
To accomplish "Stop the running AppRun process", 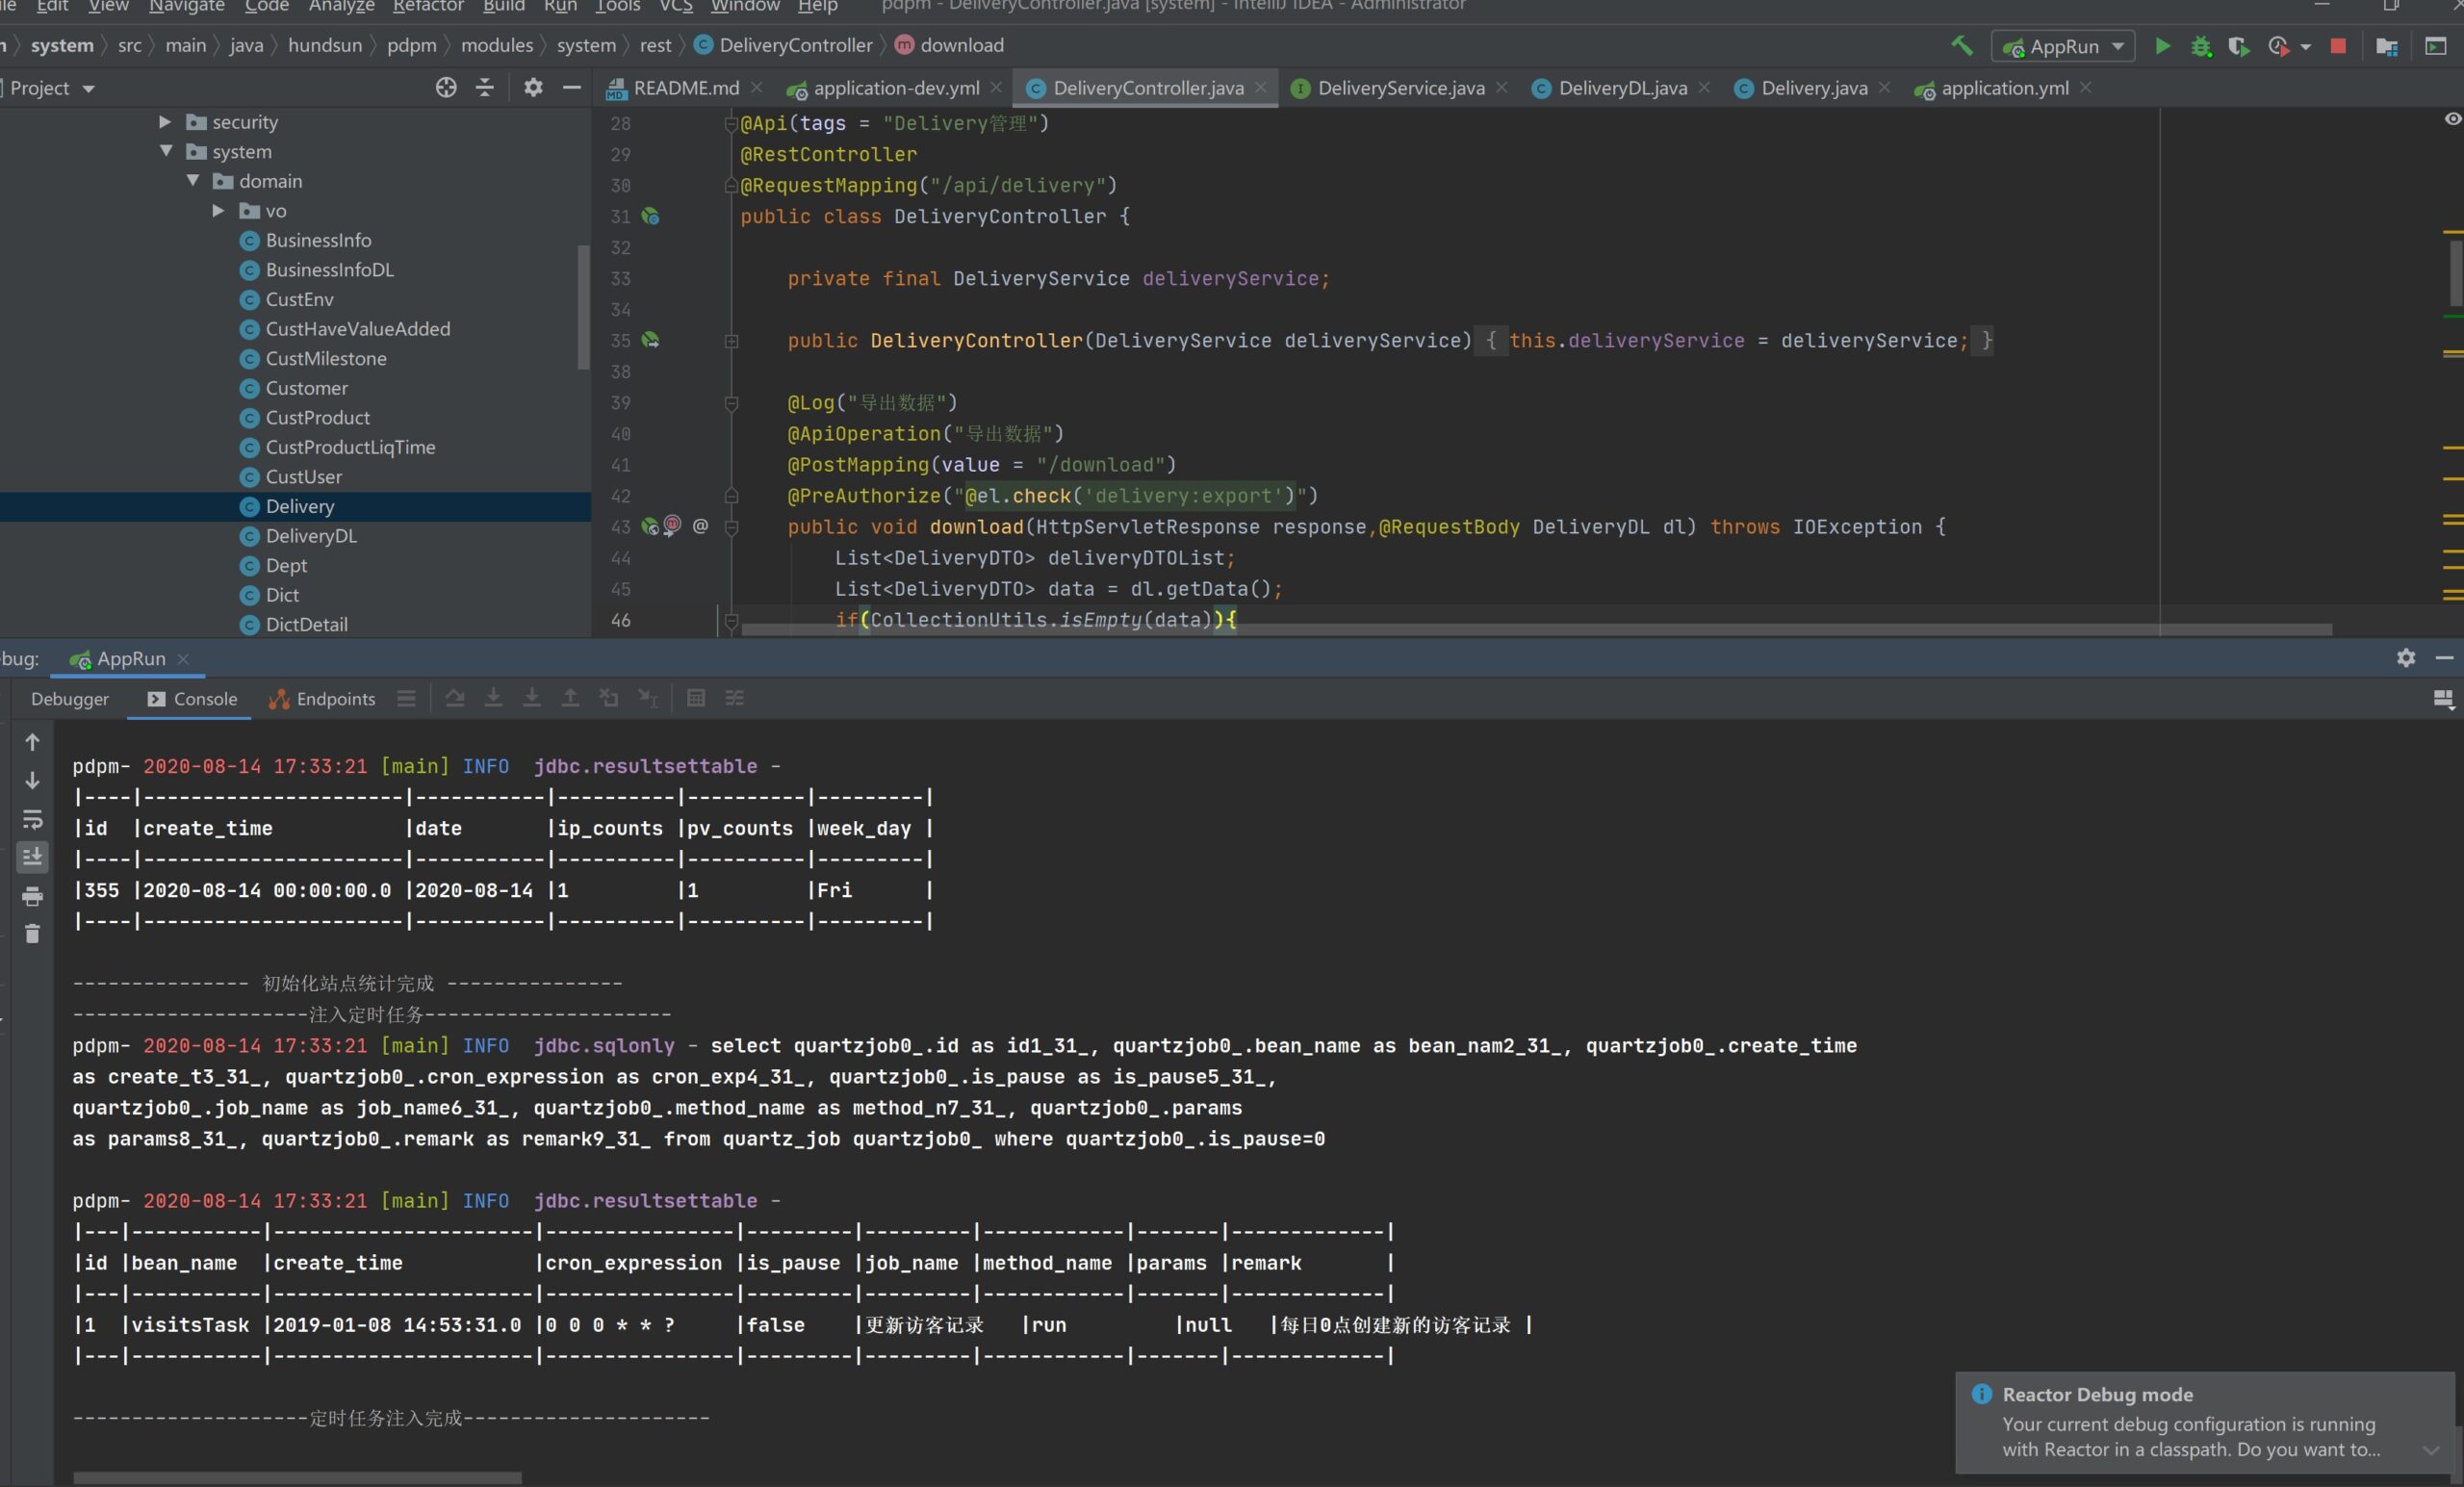I will tap(2337, 46).
